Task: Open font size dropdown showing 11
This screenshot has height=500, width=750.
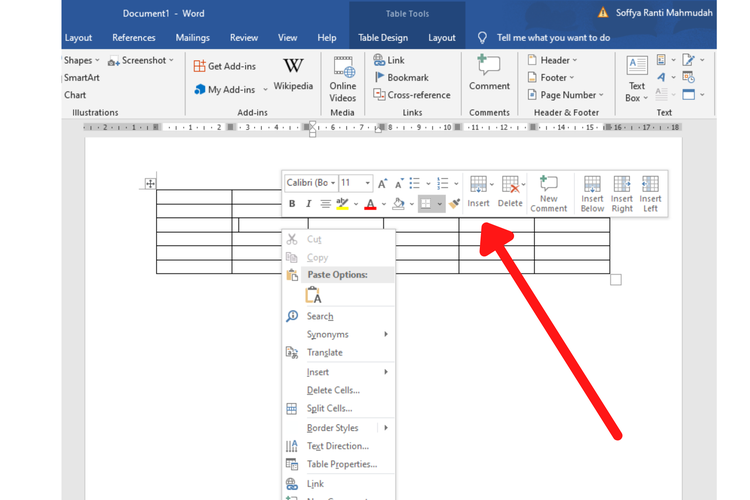Action: coord(367,183)
